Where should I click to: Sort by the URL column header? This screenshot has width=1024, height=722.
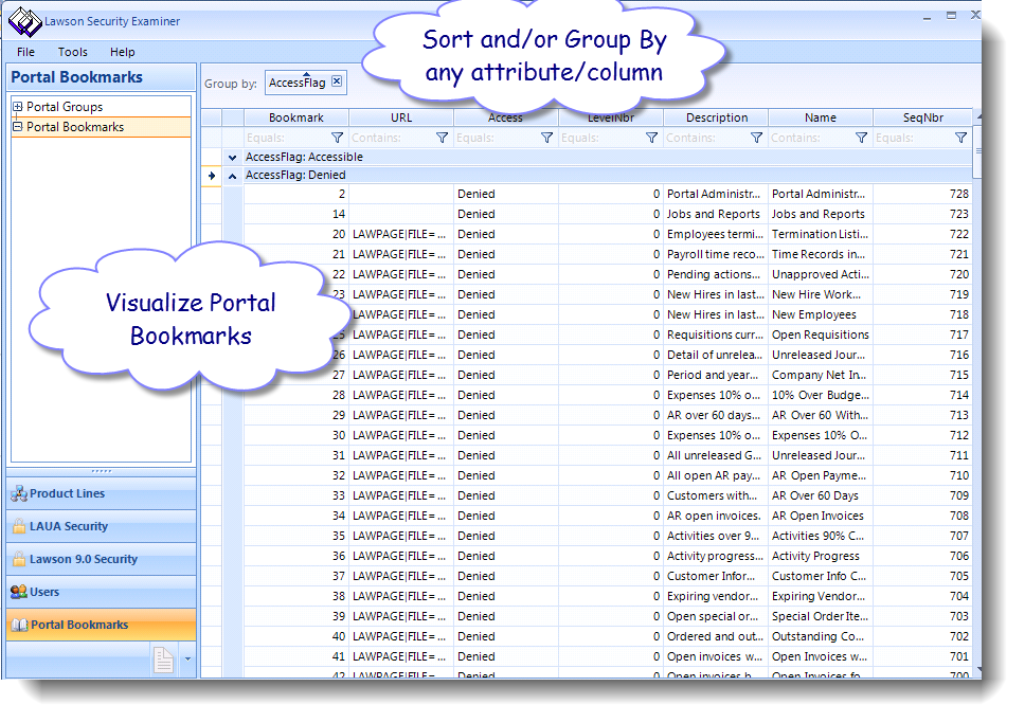point(402,118)
